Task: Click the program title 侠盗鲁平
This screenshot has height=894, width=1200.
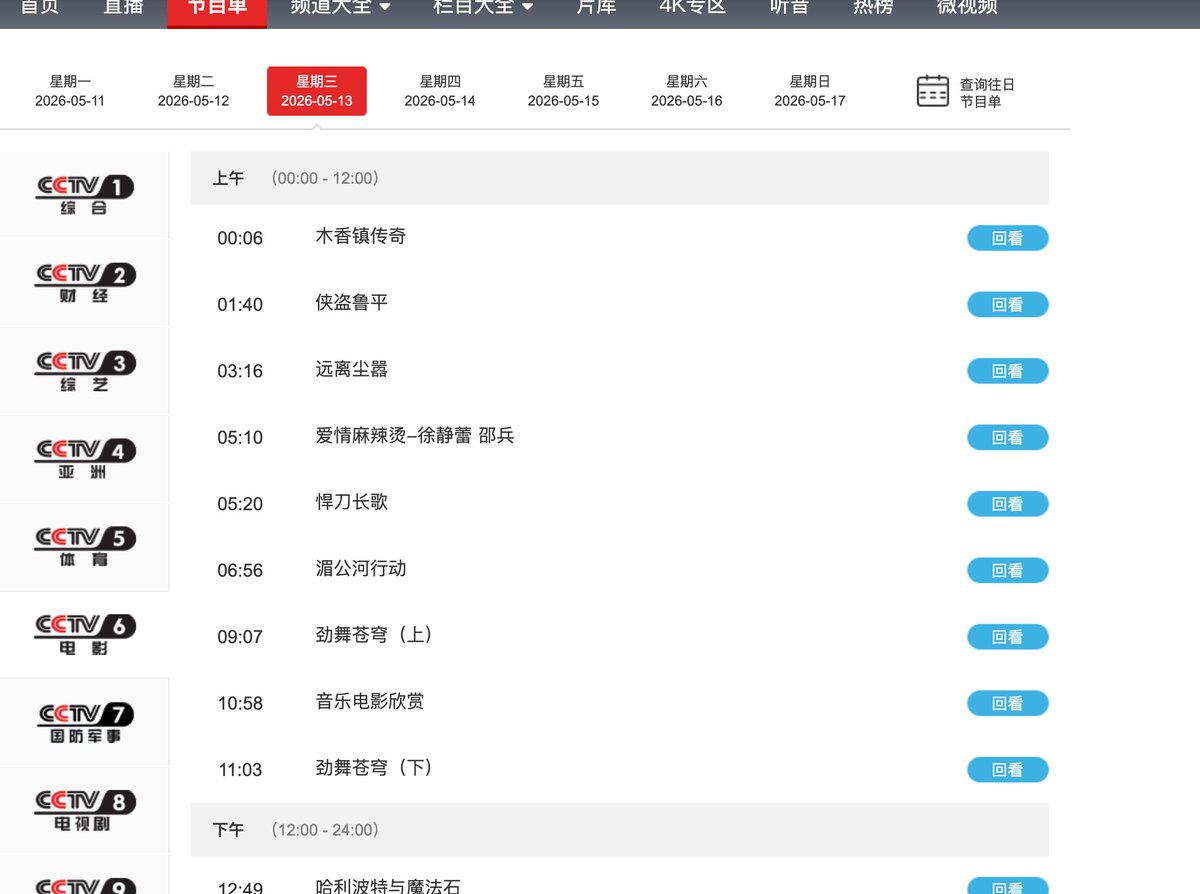Action: pyautogui.click(x=351, y=303)
